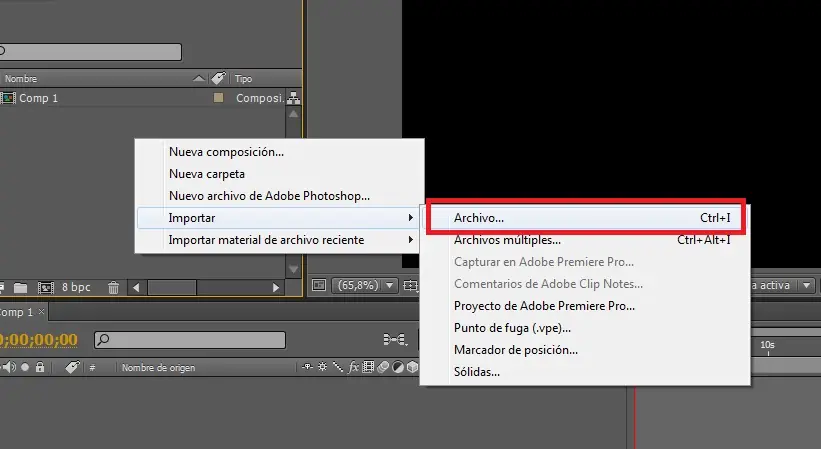Screen dimensions: 821x449
Task: Click the timeline label tag column icon
Action: 72,367
